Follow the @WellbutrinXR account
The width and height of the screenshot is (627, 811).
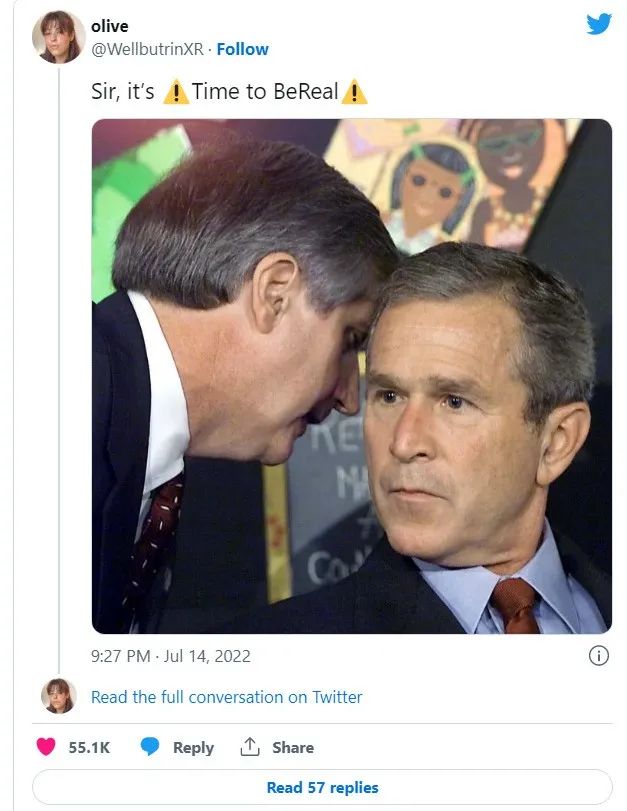tap(243, 49)
